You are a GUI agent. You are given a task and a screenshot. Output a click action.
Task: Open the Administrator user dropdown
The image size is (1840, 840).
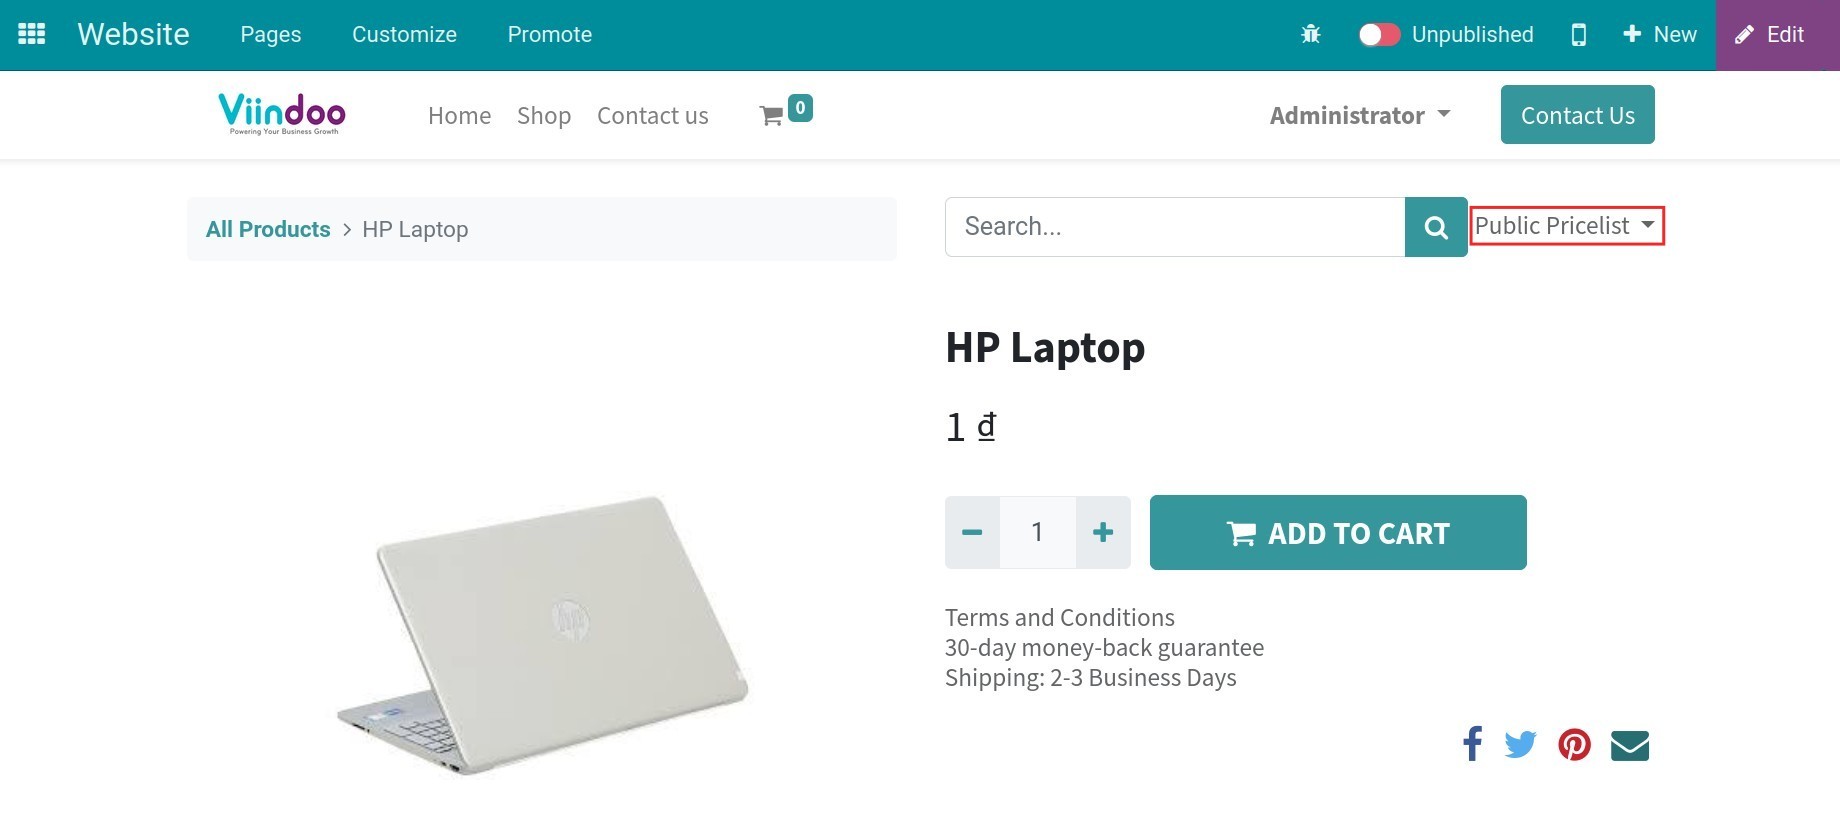(1360, 116)
